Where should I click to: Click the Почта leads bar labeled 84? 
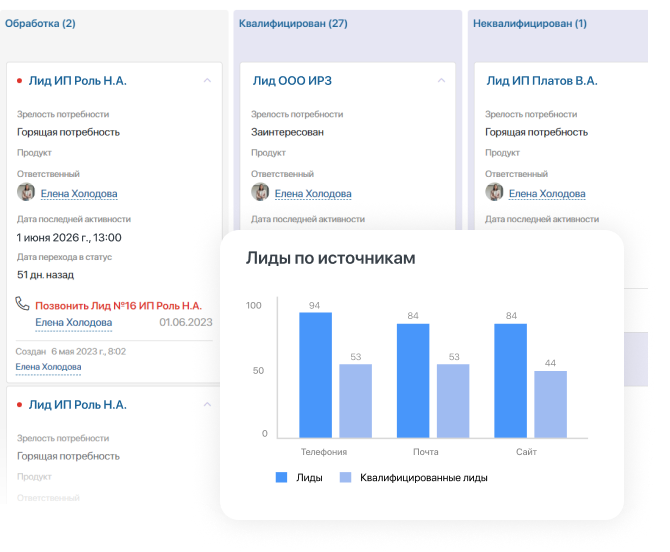pyautogui.click(x=413, y=381)
